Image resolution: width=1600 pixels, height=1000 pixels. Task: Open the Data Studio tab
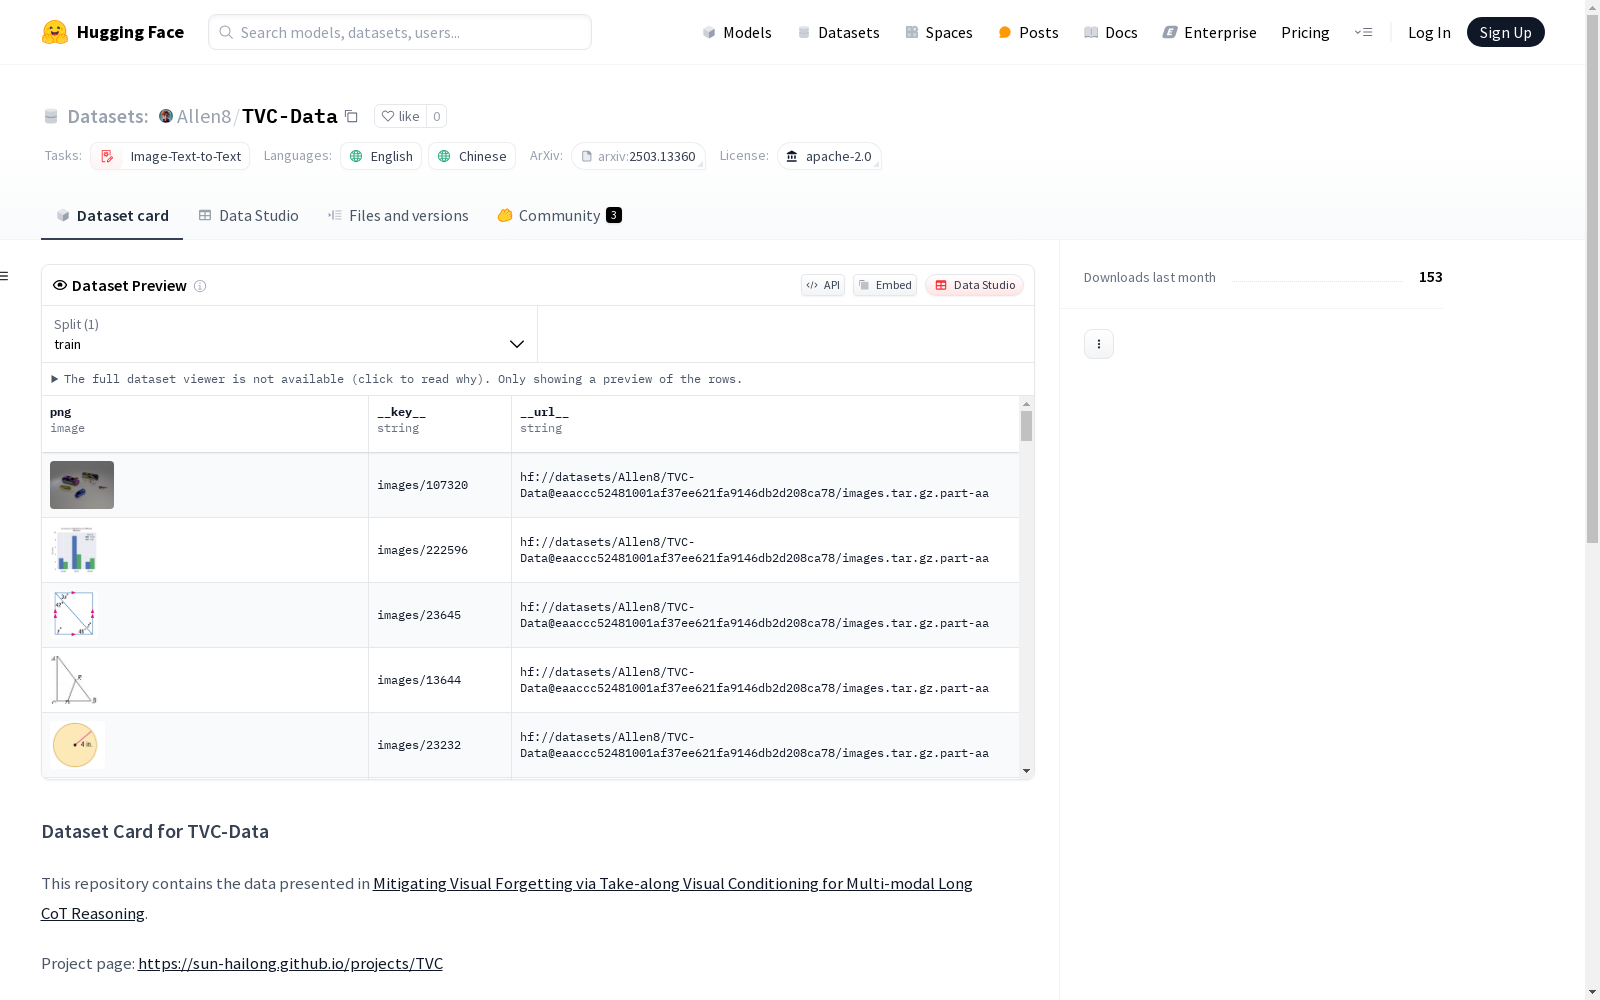(x=248, y=216)
